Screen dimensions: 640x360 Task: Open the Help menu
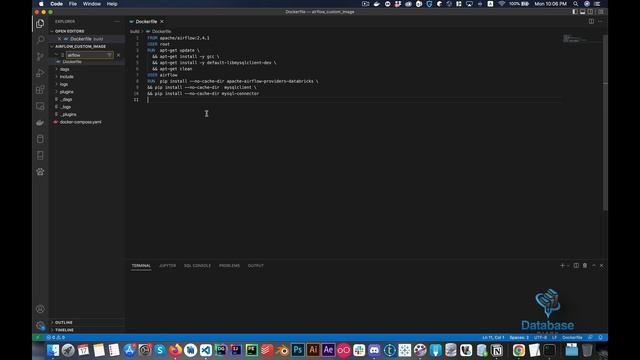112,4
